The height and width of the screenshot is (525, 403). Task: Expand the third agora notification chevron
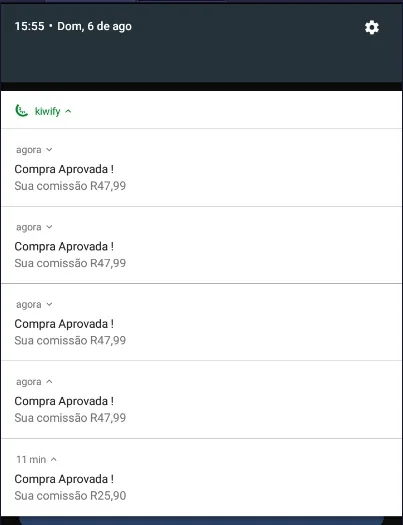coord(49,304)
